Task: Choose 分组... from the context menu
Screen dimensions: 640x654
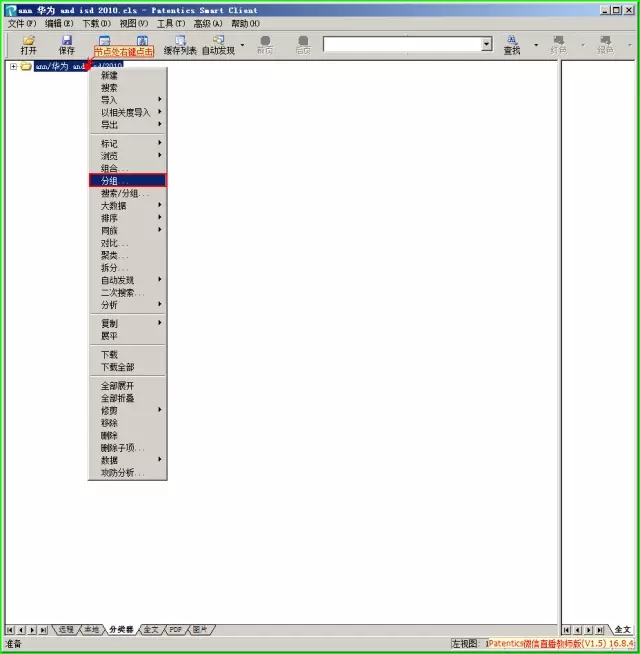Action: pos(128,181)
